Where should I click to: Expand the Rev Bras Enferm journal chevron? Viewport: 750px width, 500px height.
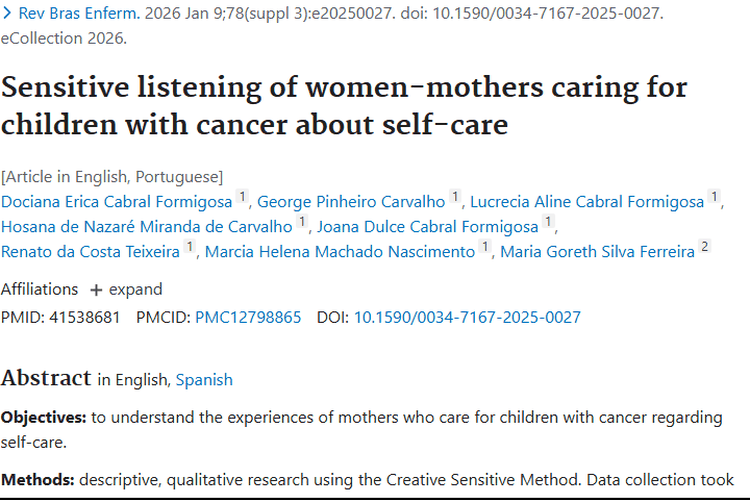tap(8, 15)
